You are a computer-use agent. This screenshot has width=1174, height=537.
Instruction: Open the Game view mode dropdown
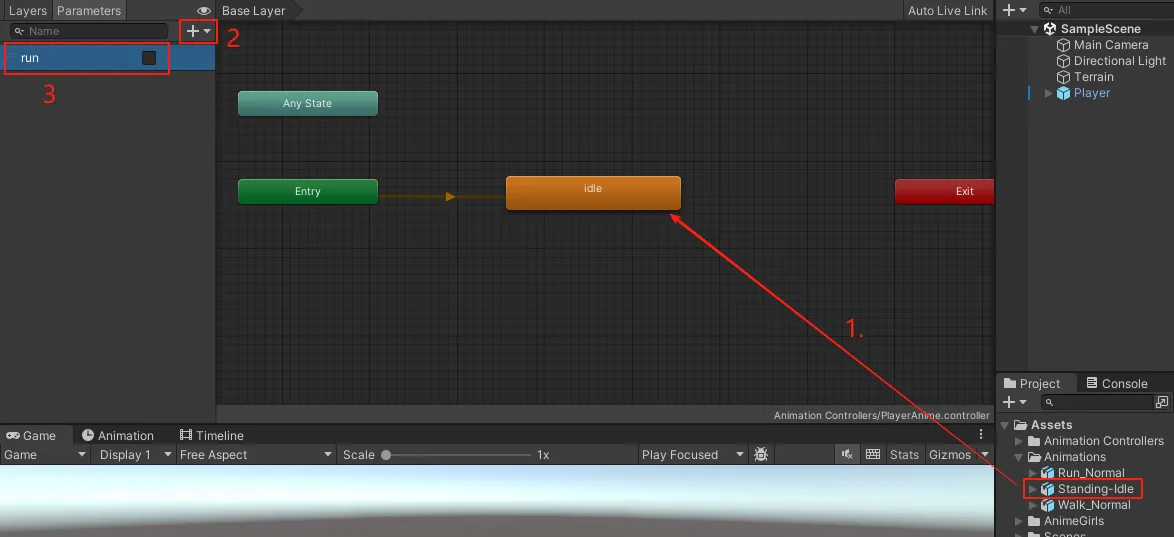coord(45,455)
